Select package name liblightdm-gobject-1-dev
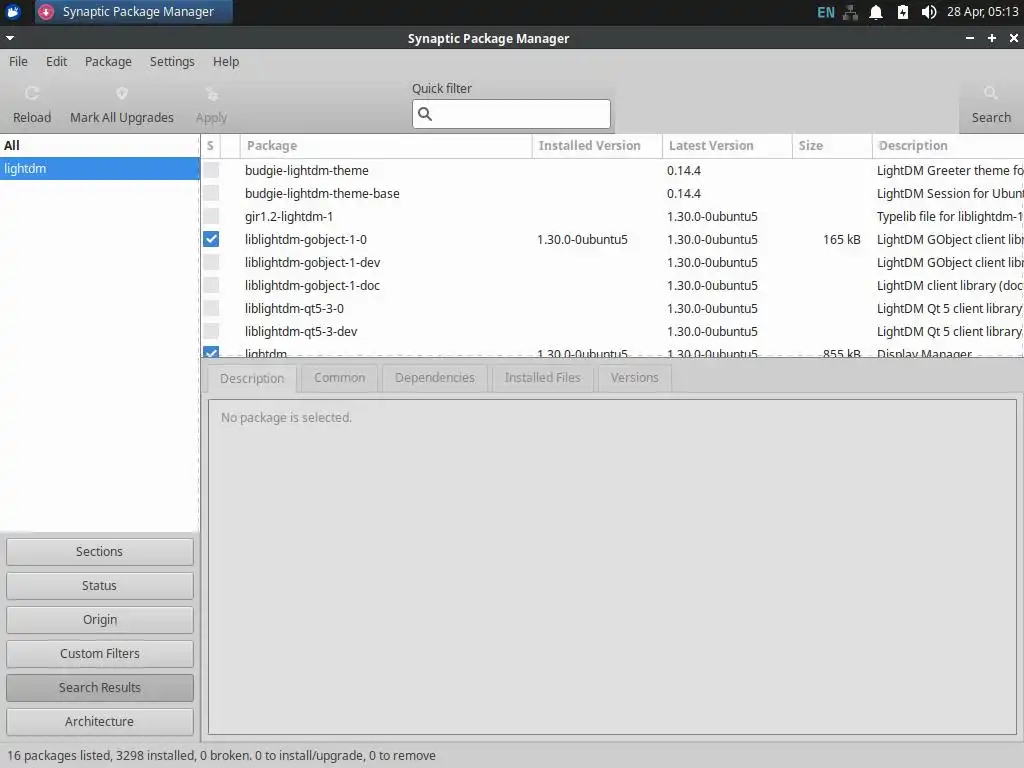This screenshot has height=768, width=1024. (x=312, y=262)
